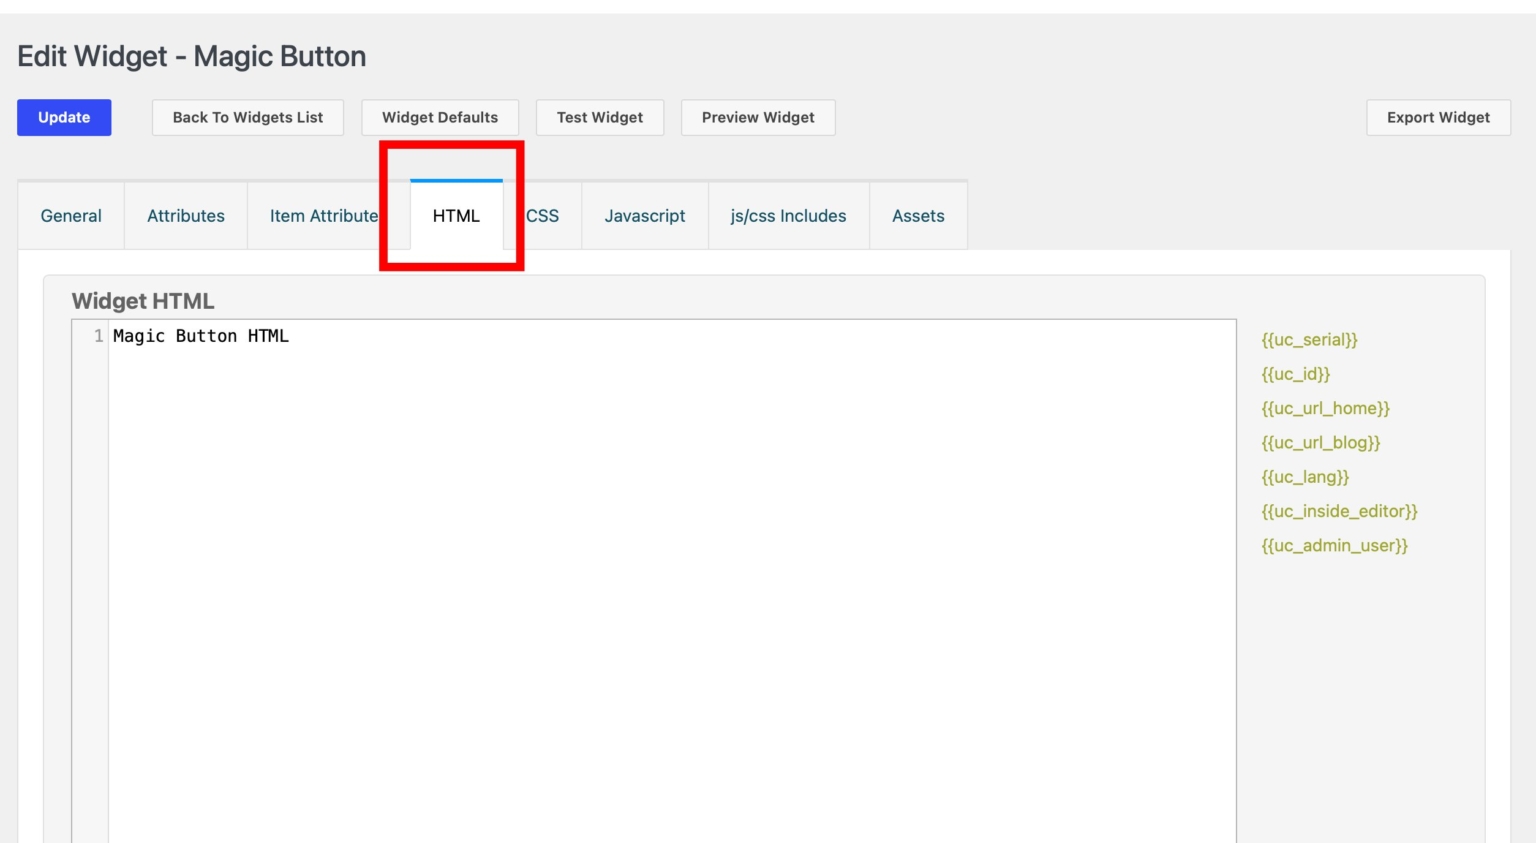Click the blue Update button
1536x843 pixels.
coord(64,117)
